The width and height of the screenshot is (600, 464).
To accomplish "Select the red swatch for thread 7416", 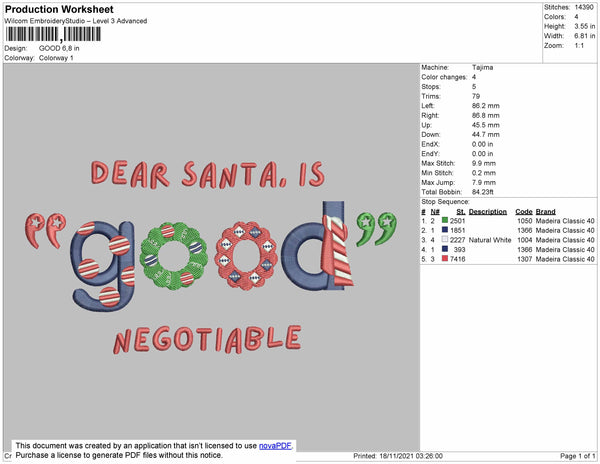I will tap(445, 259).
